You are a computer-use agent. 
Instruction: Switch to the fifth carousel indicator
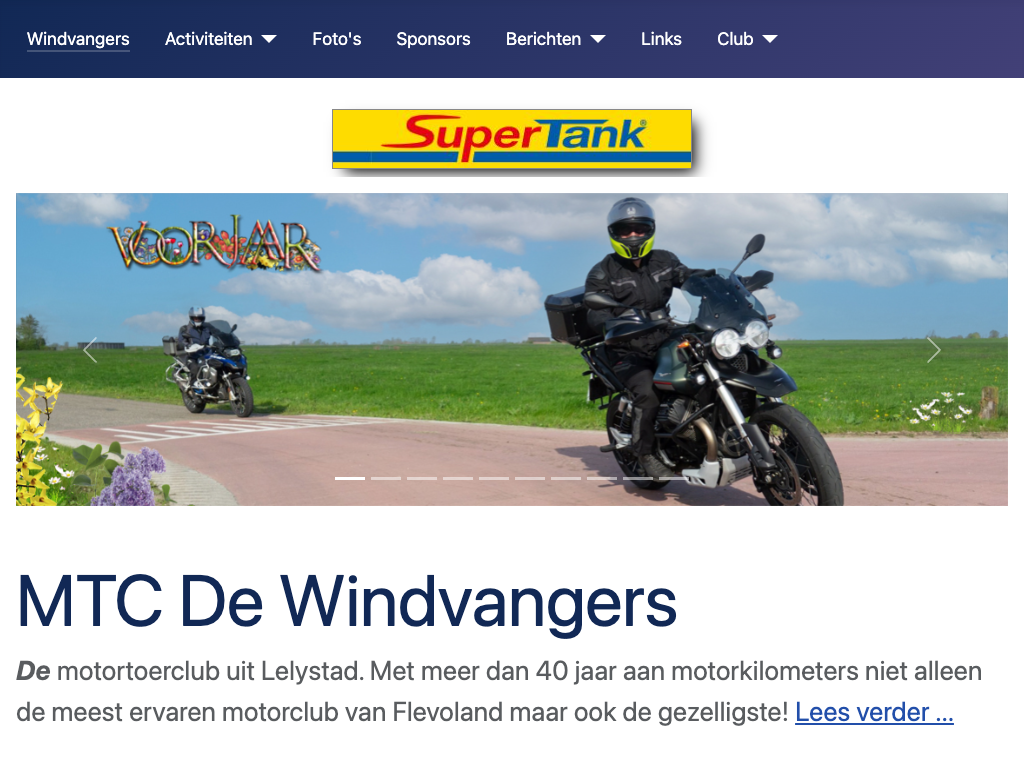tap(494, 479)
